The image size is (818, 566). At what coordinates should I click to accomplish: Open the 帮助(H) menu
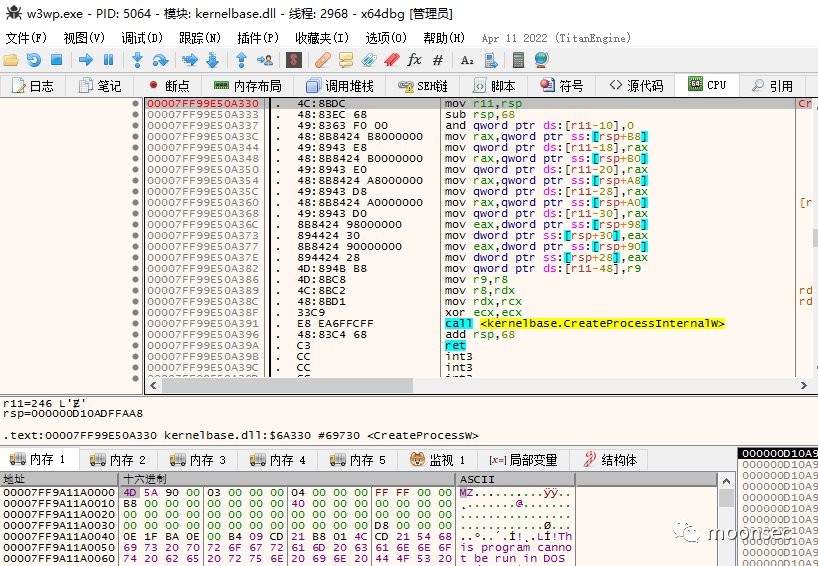444,38
